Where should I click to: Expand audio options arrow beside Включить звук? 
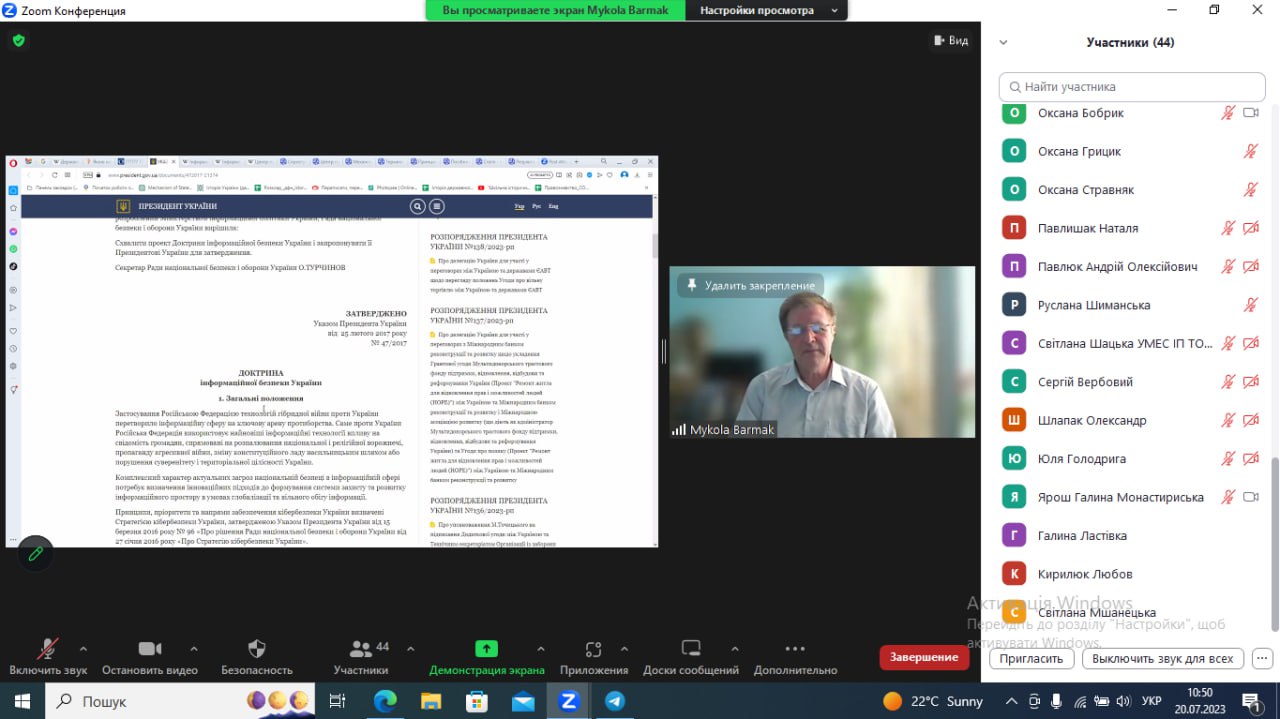[83, 648]
